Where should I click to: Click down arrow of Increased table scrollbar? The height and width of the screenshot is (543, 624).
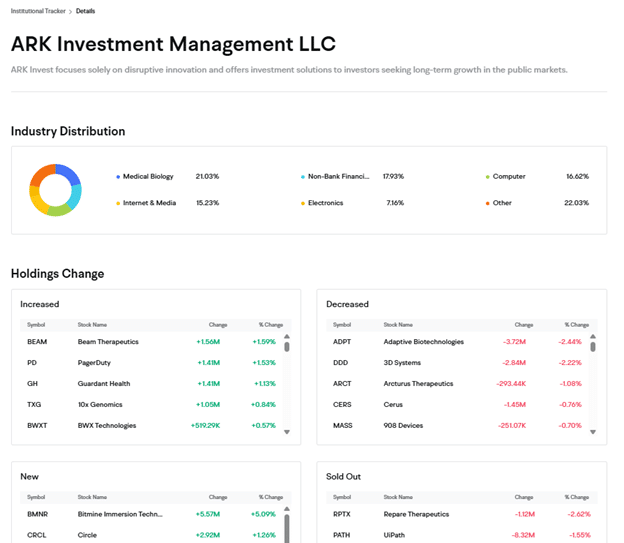pyautogui.click(x=287, y=432)
